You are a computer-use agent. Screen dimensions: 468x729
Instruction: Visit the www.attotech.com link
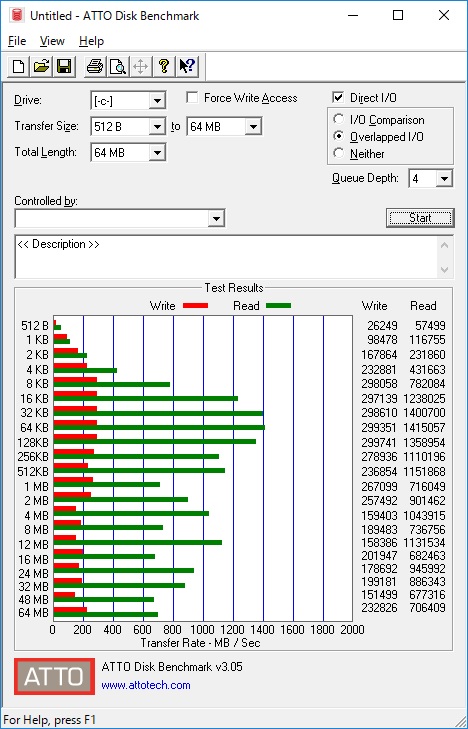pyautogui.click(x=146, y=685)
